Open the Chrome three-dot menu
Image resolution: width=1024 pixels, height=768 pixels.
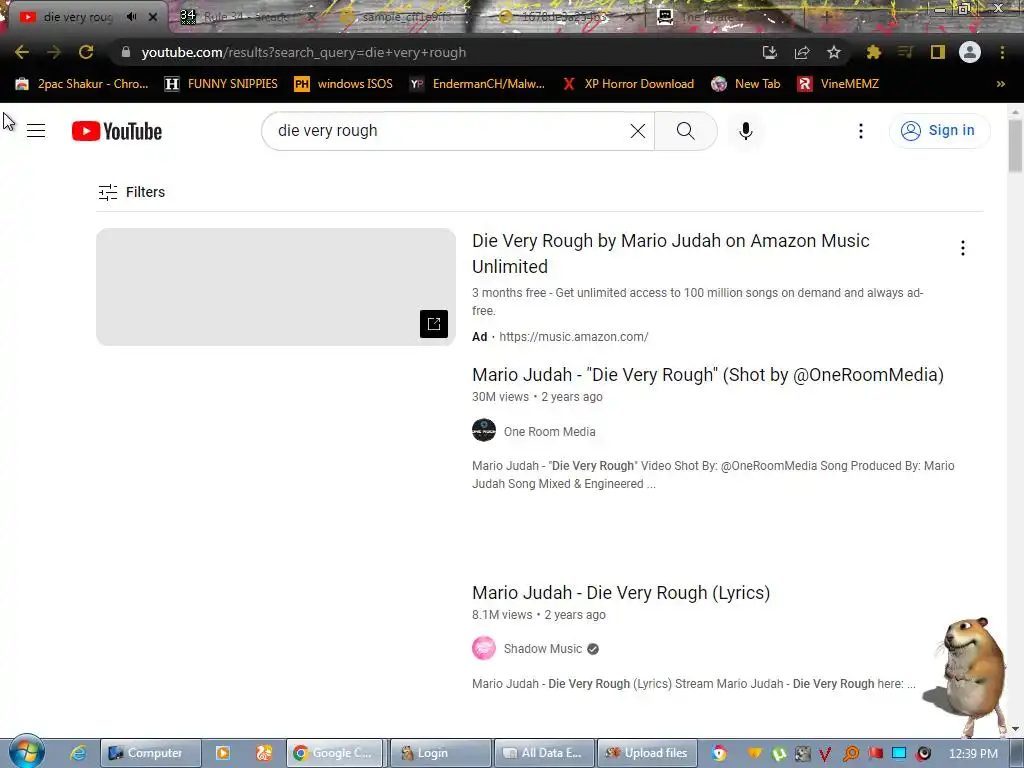pos(1002,52)
